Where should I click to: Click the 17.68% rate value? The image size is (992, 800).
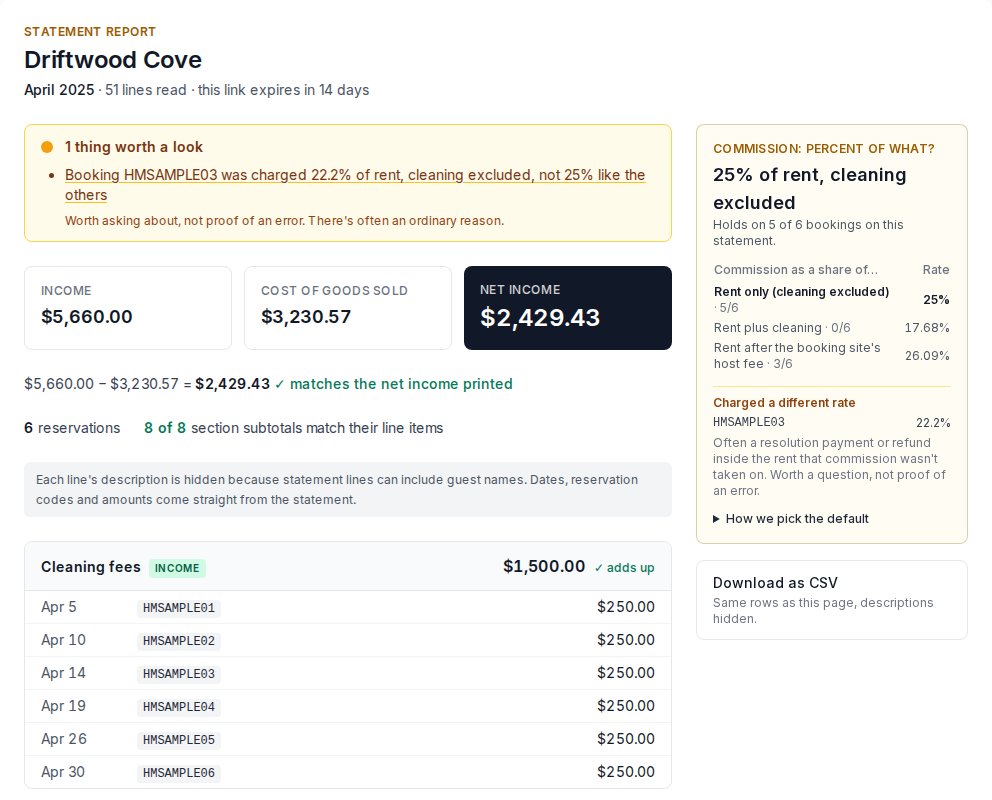tap(927, 328)
